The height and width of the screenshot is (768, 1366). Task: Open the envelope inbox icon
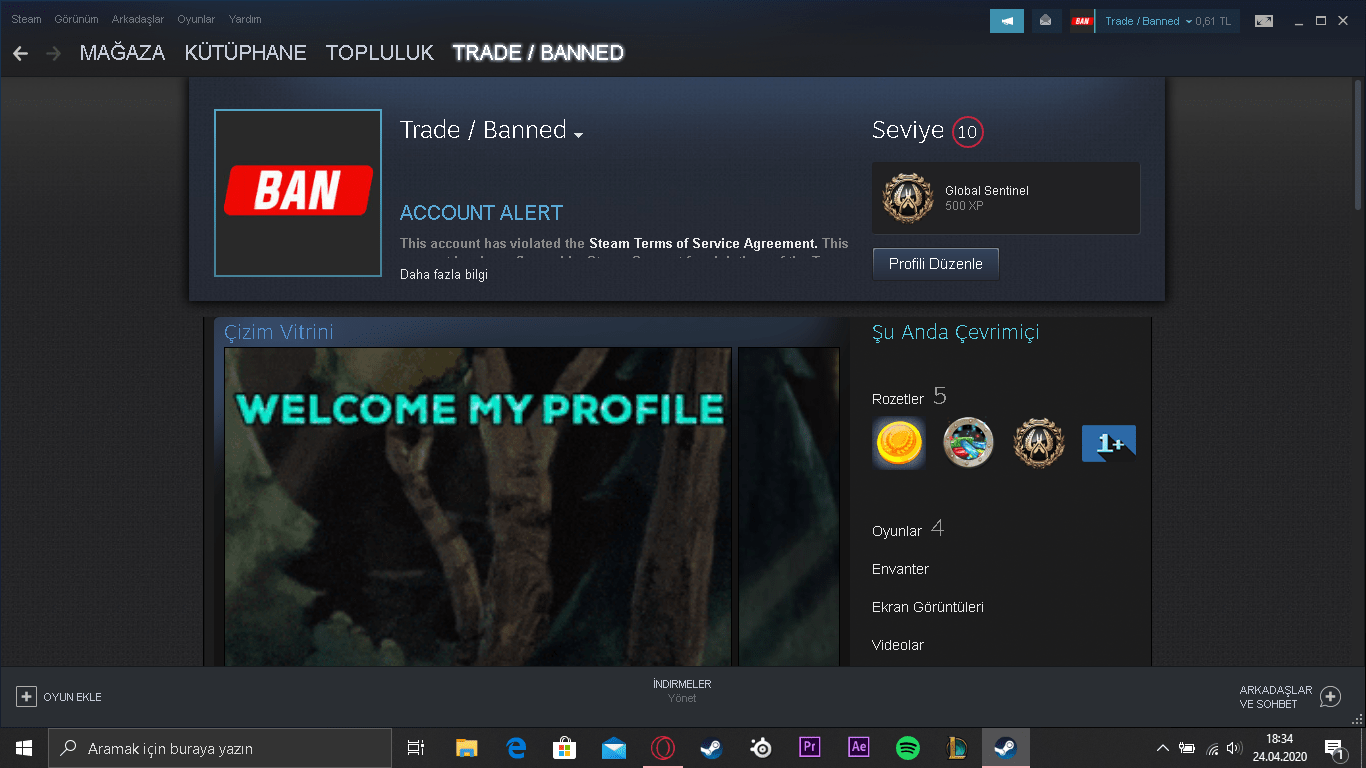tap(1046, 21)
